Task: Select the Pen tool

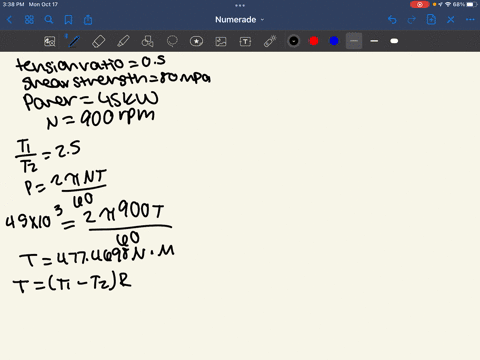Action: point(74,41)
